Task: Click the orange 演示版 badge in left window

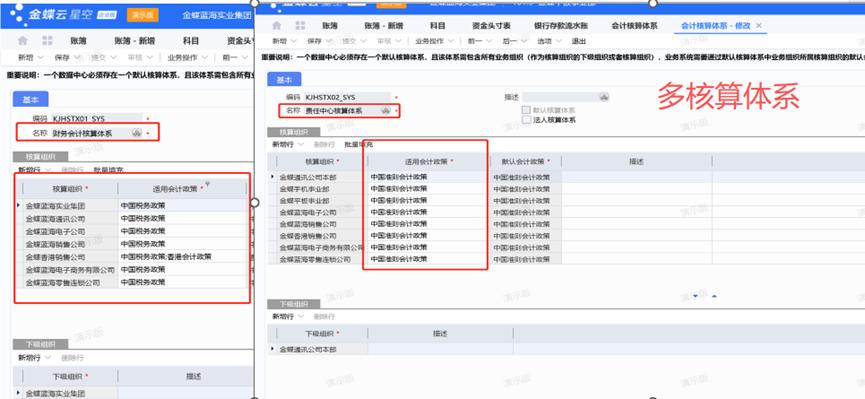Action: click(143, 15)
